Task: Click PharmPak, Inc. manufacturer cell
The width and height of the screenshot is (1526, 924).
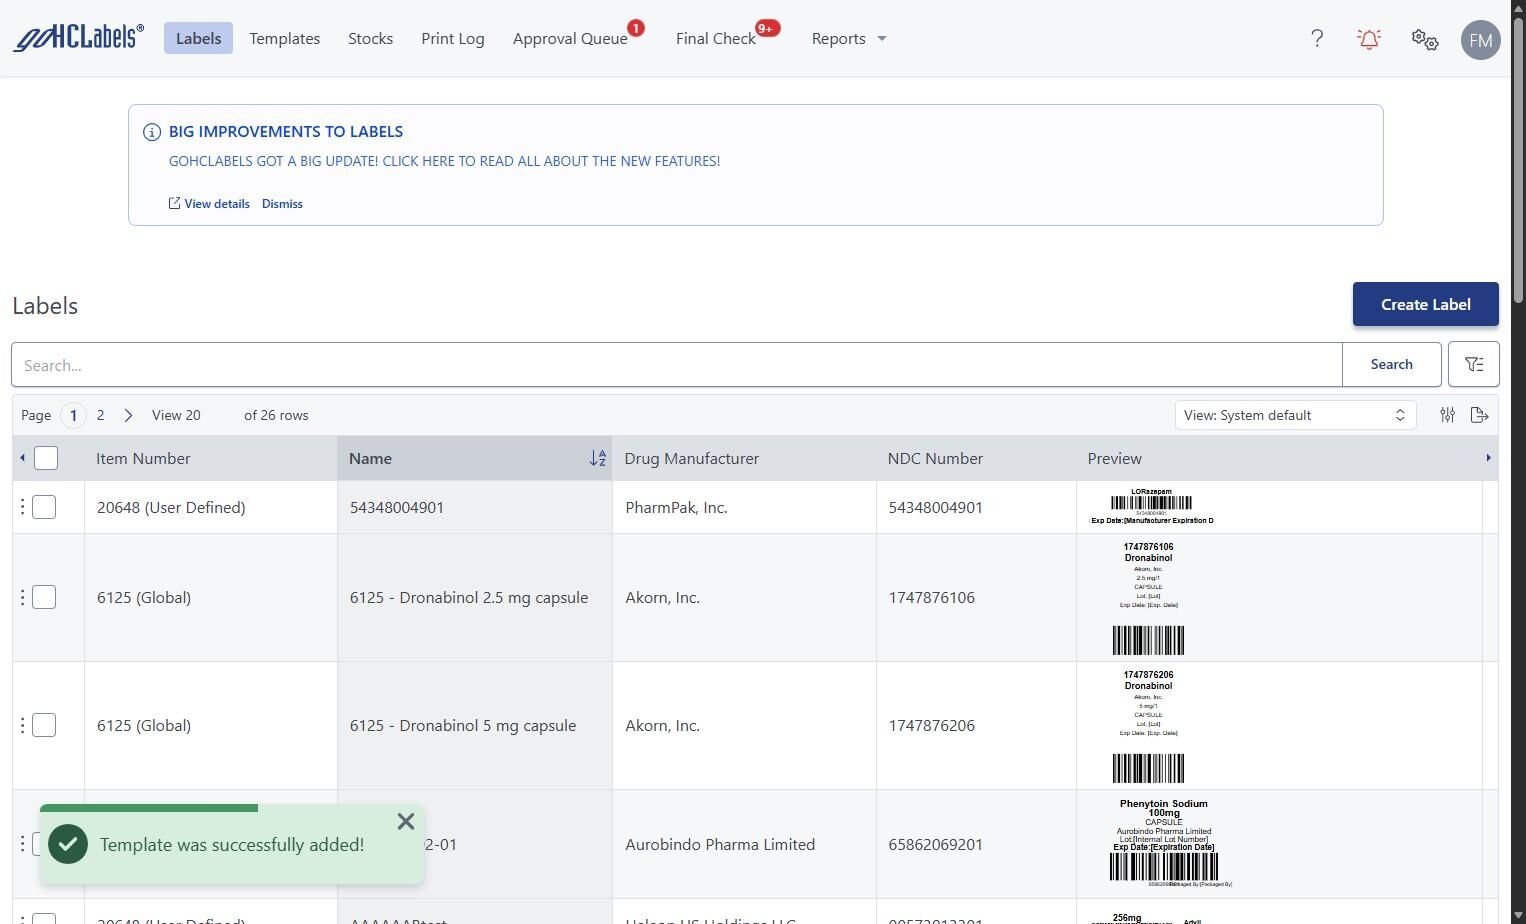Action: point(676,507)
